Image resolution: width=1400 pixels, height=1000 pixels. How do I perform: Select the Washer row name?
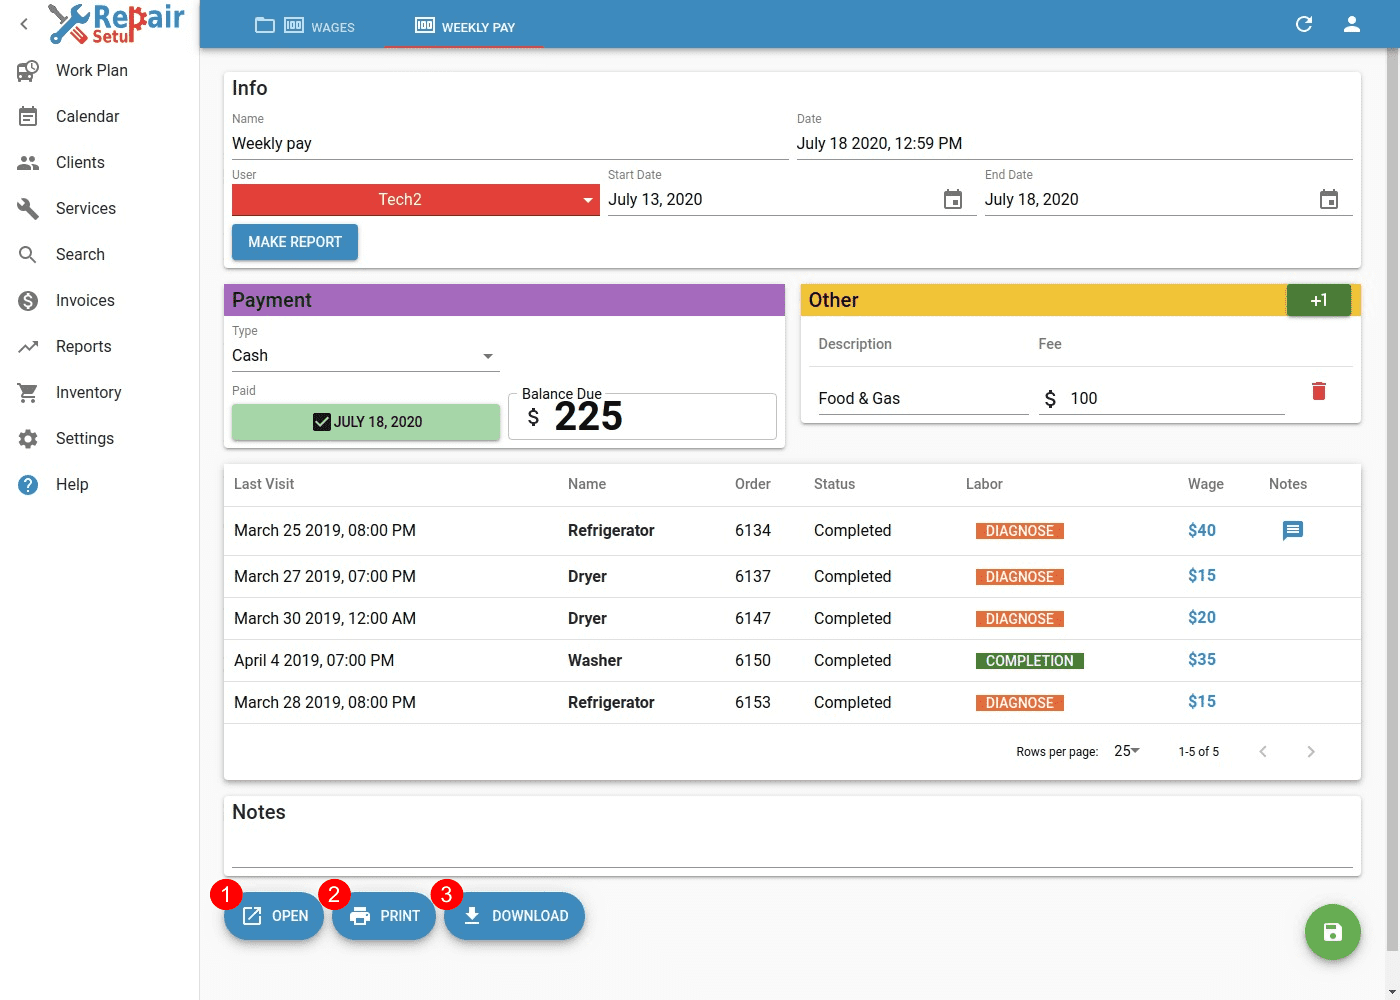(x=595, y=660)
